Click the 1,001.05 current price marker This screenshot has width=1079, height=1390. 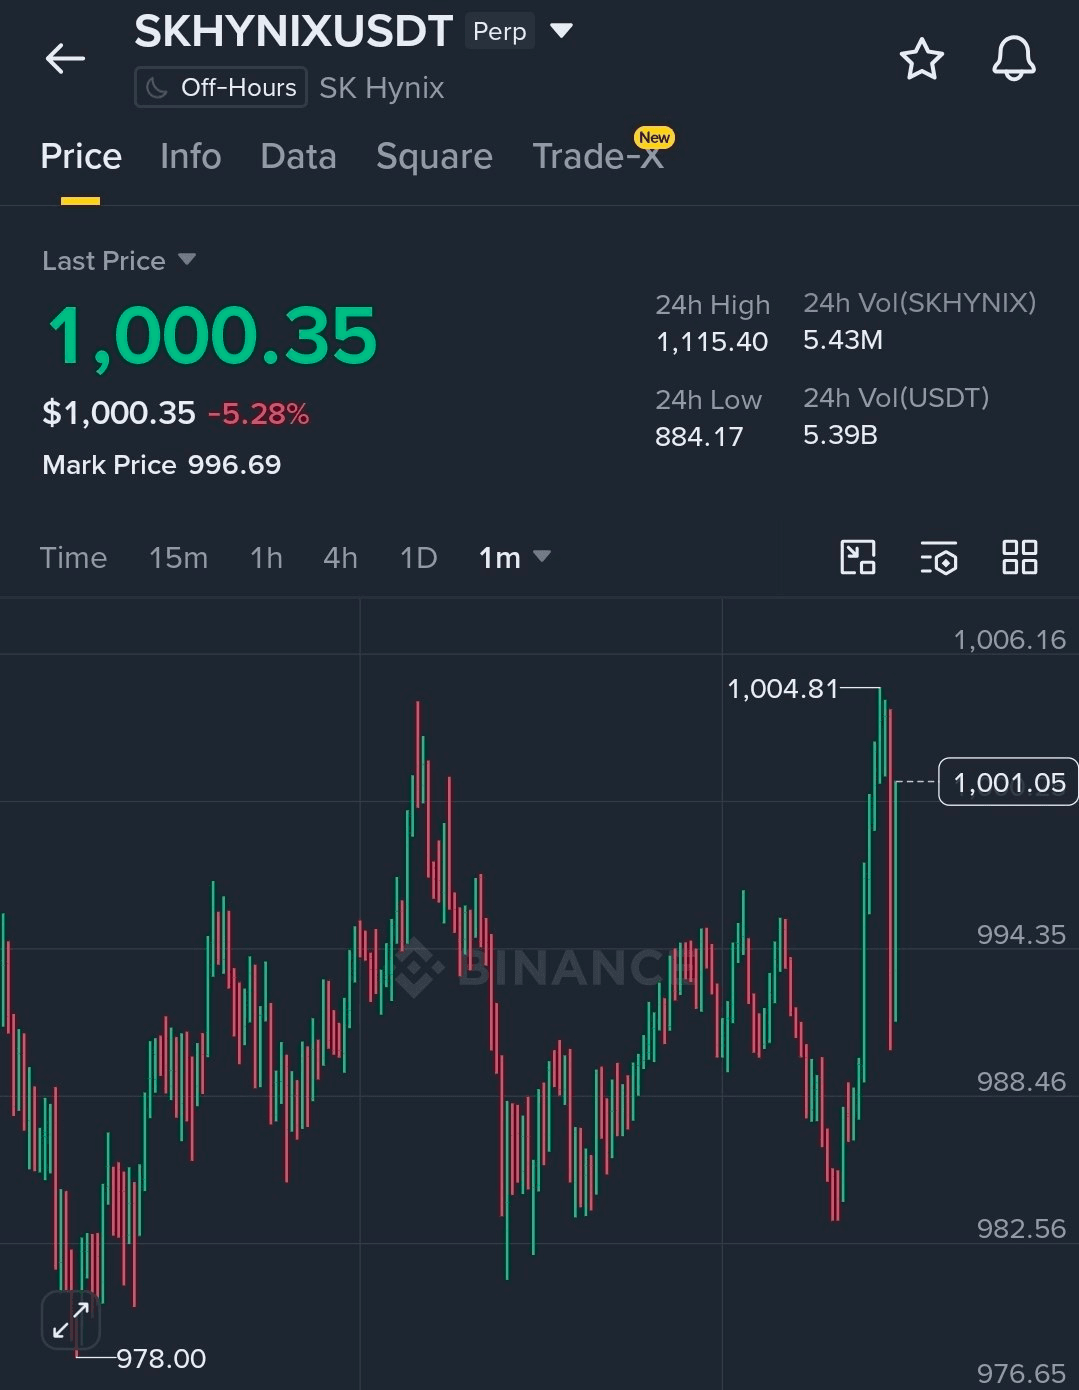pos(1008,782)
